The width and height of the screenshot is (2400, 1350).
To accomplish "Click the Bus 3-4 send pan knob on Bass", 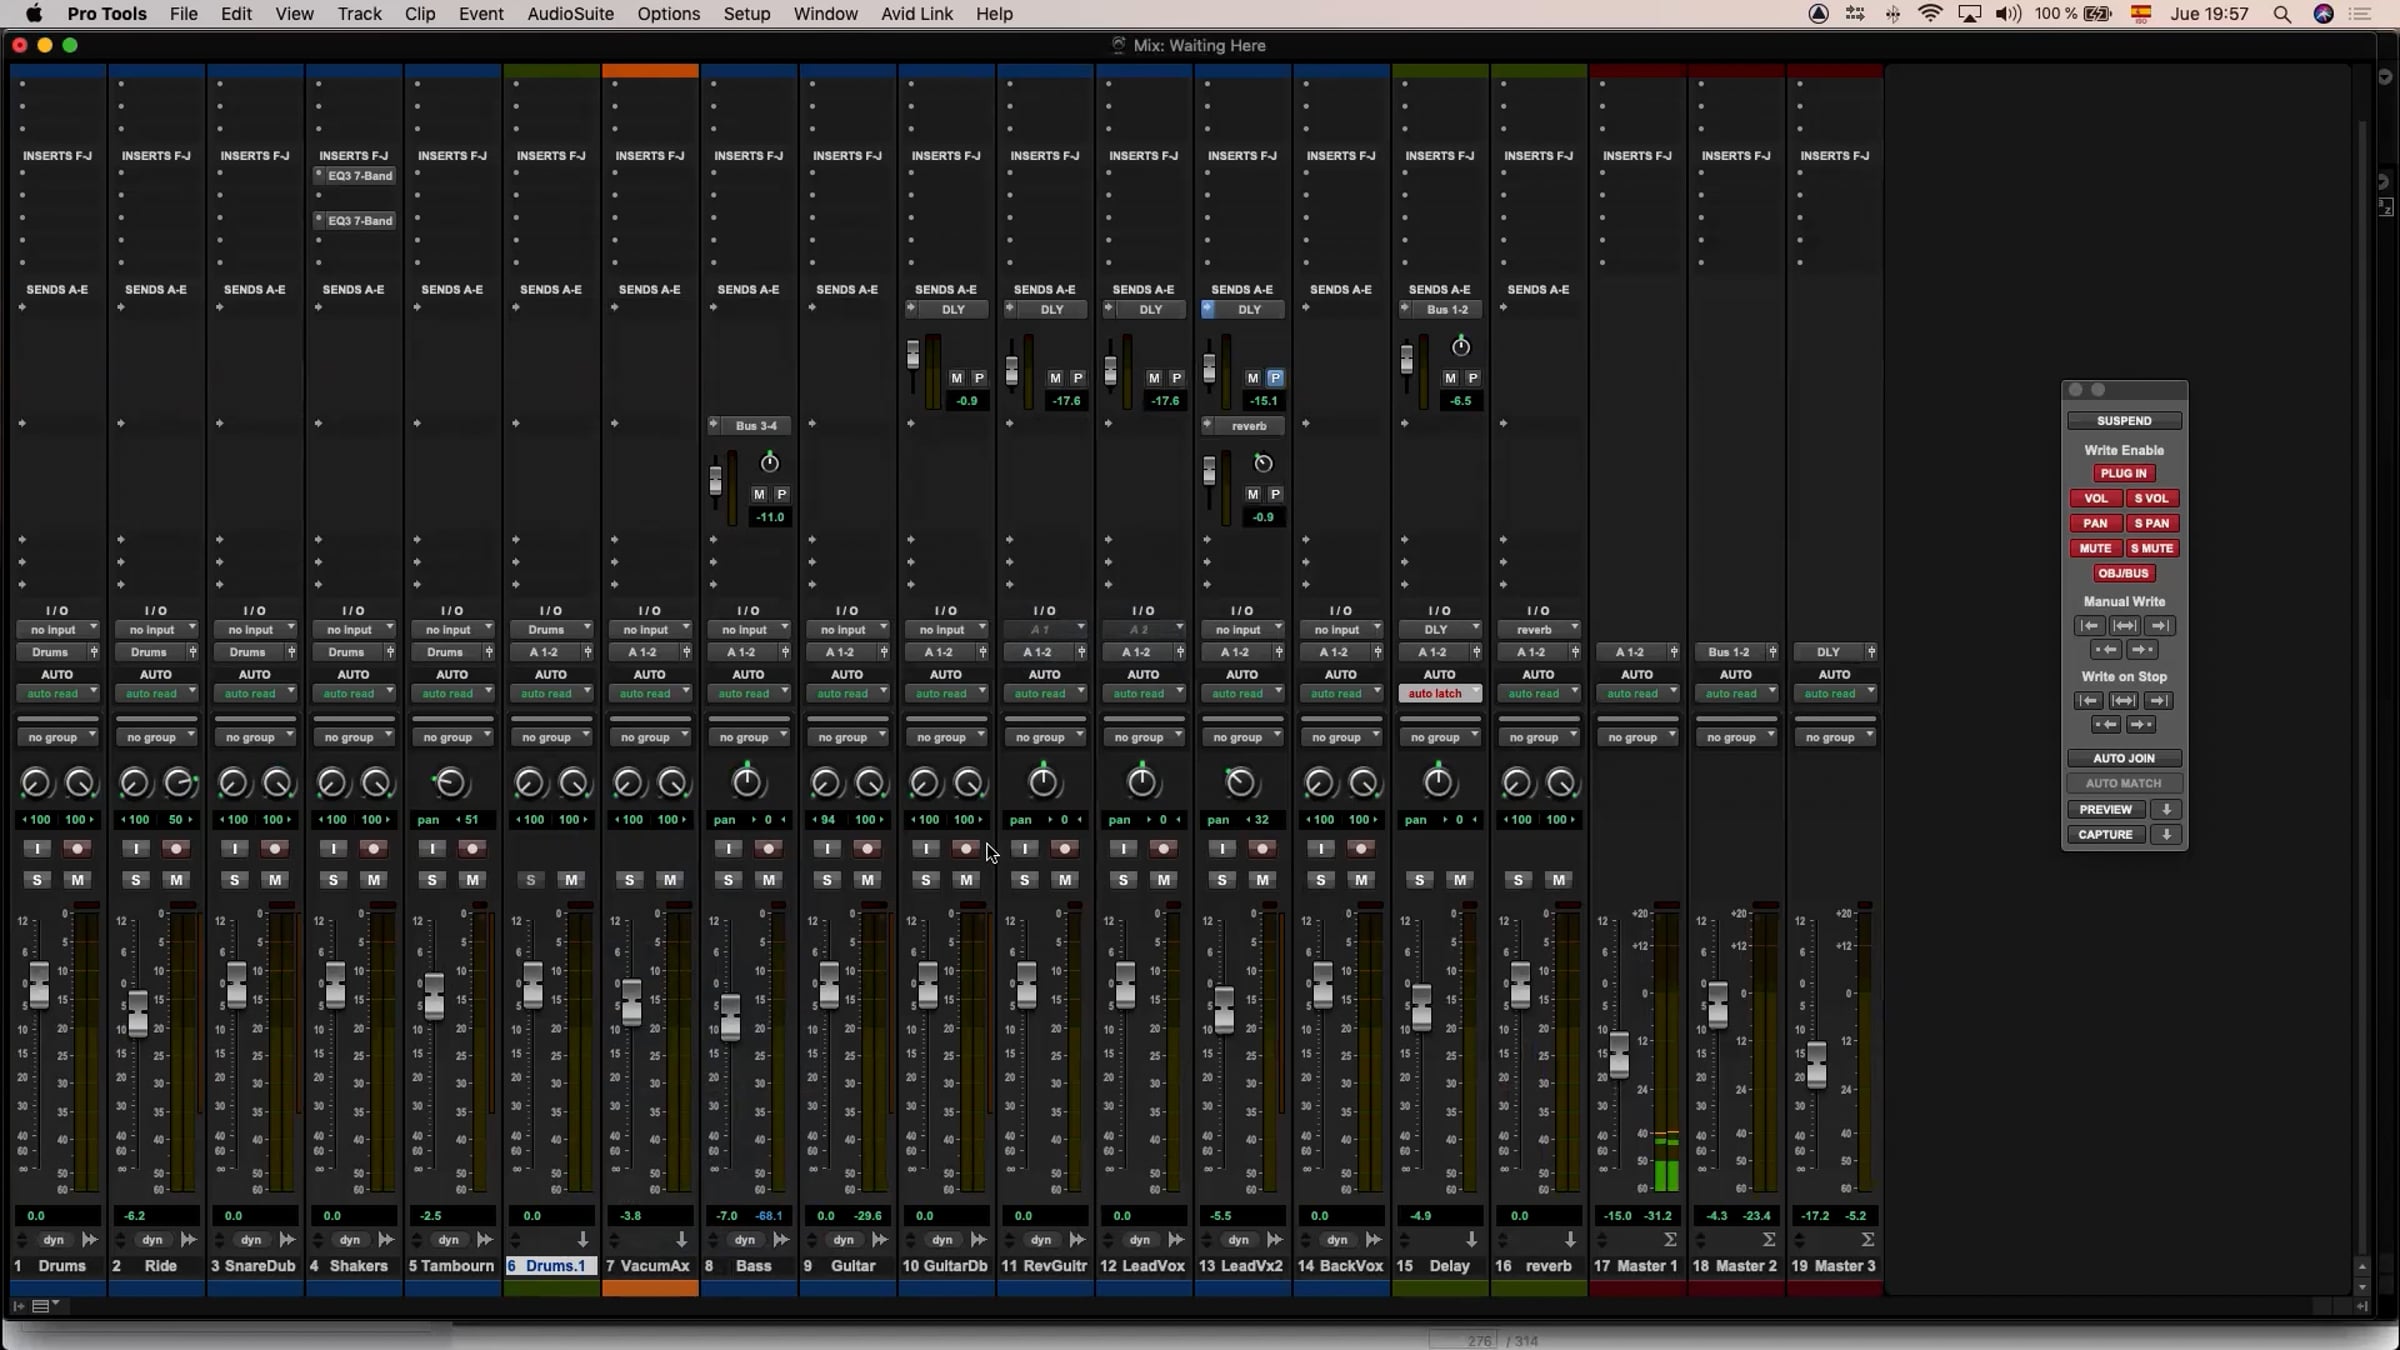I will [769, 463].
